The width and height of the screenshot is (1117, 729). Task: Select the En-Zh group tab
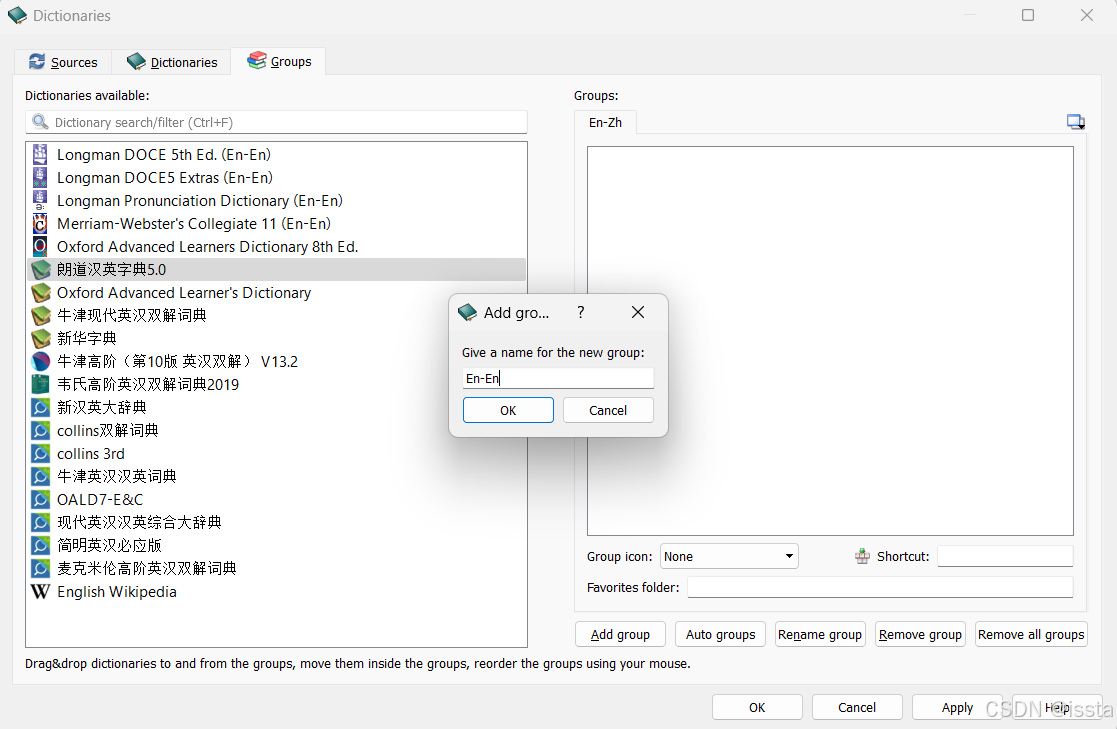coord(605,123)
